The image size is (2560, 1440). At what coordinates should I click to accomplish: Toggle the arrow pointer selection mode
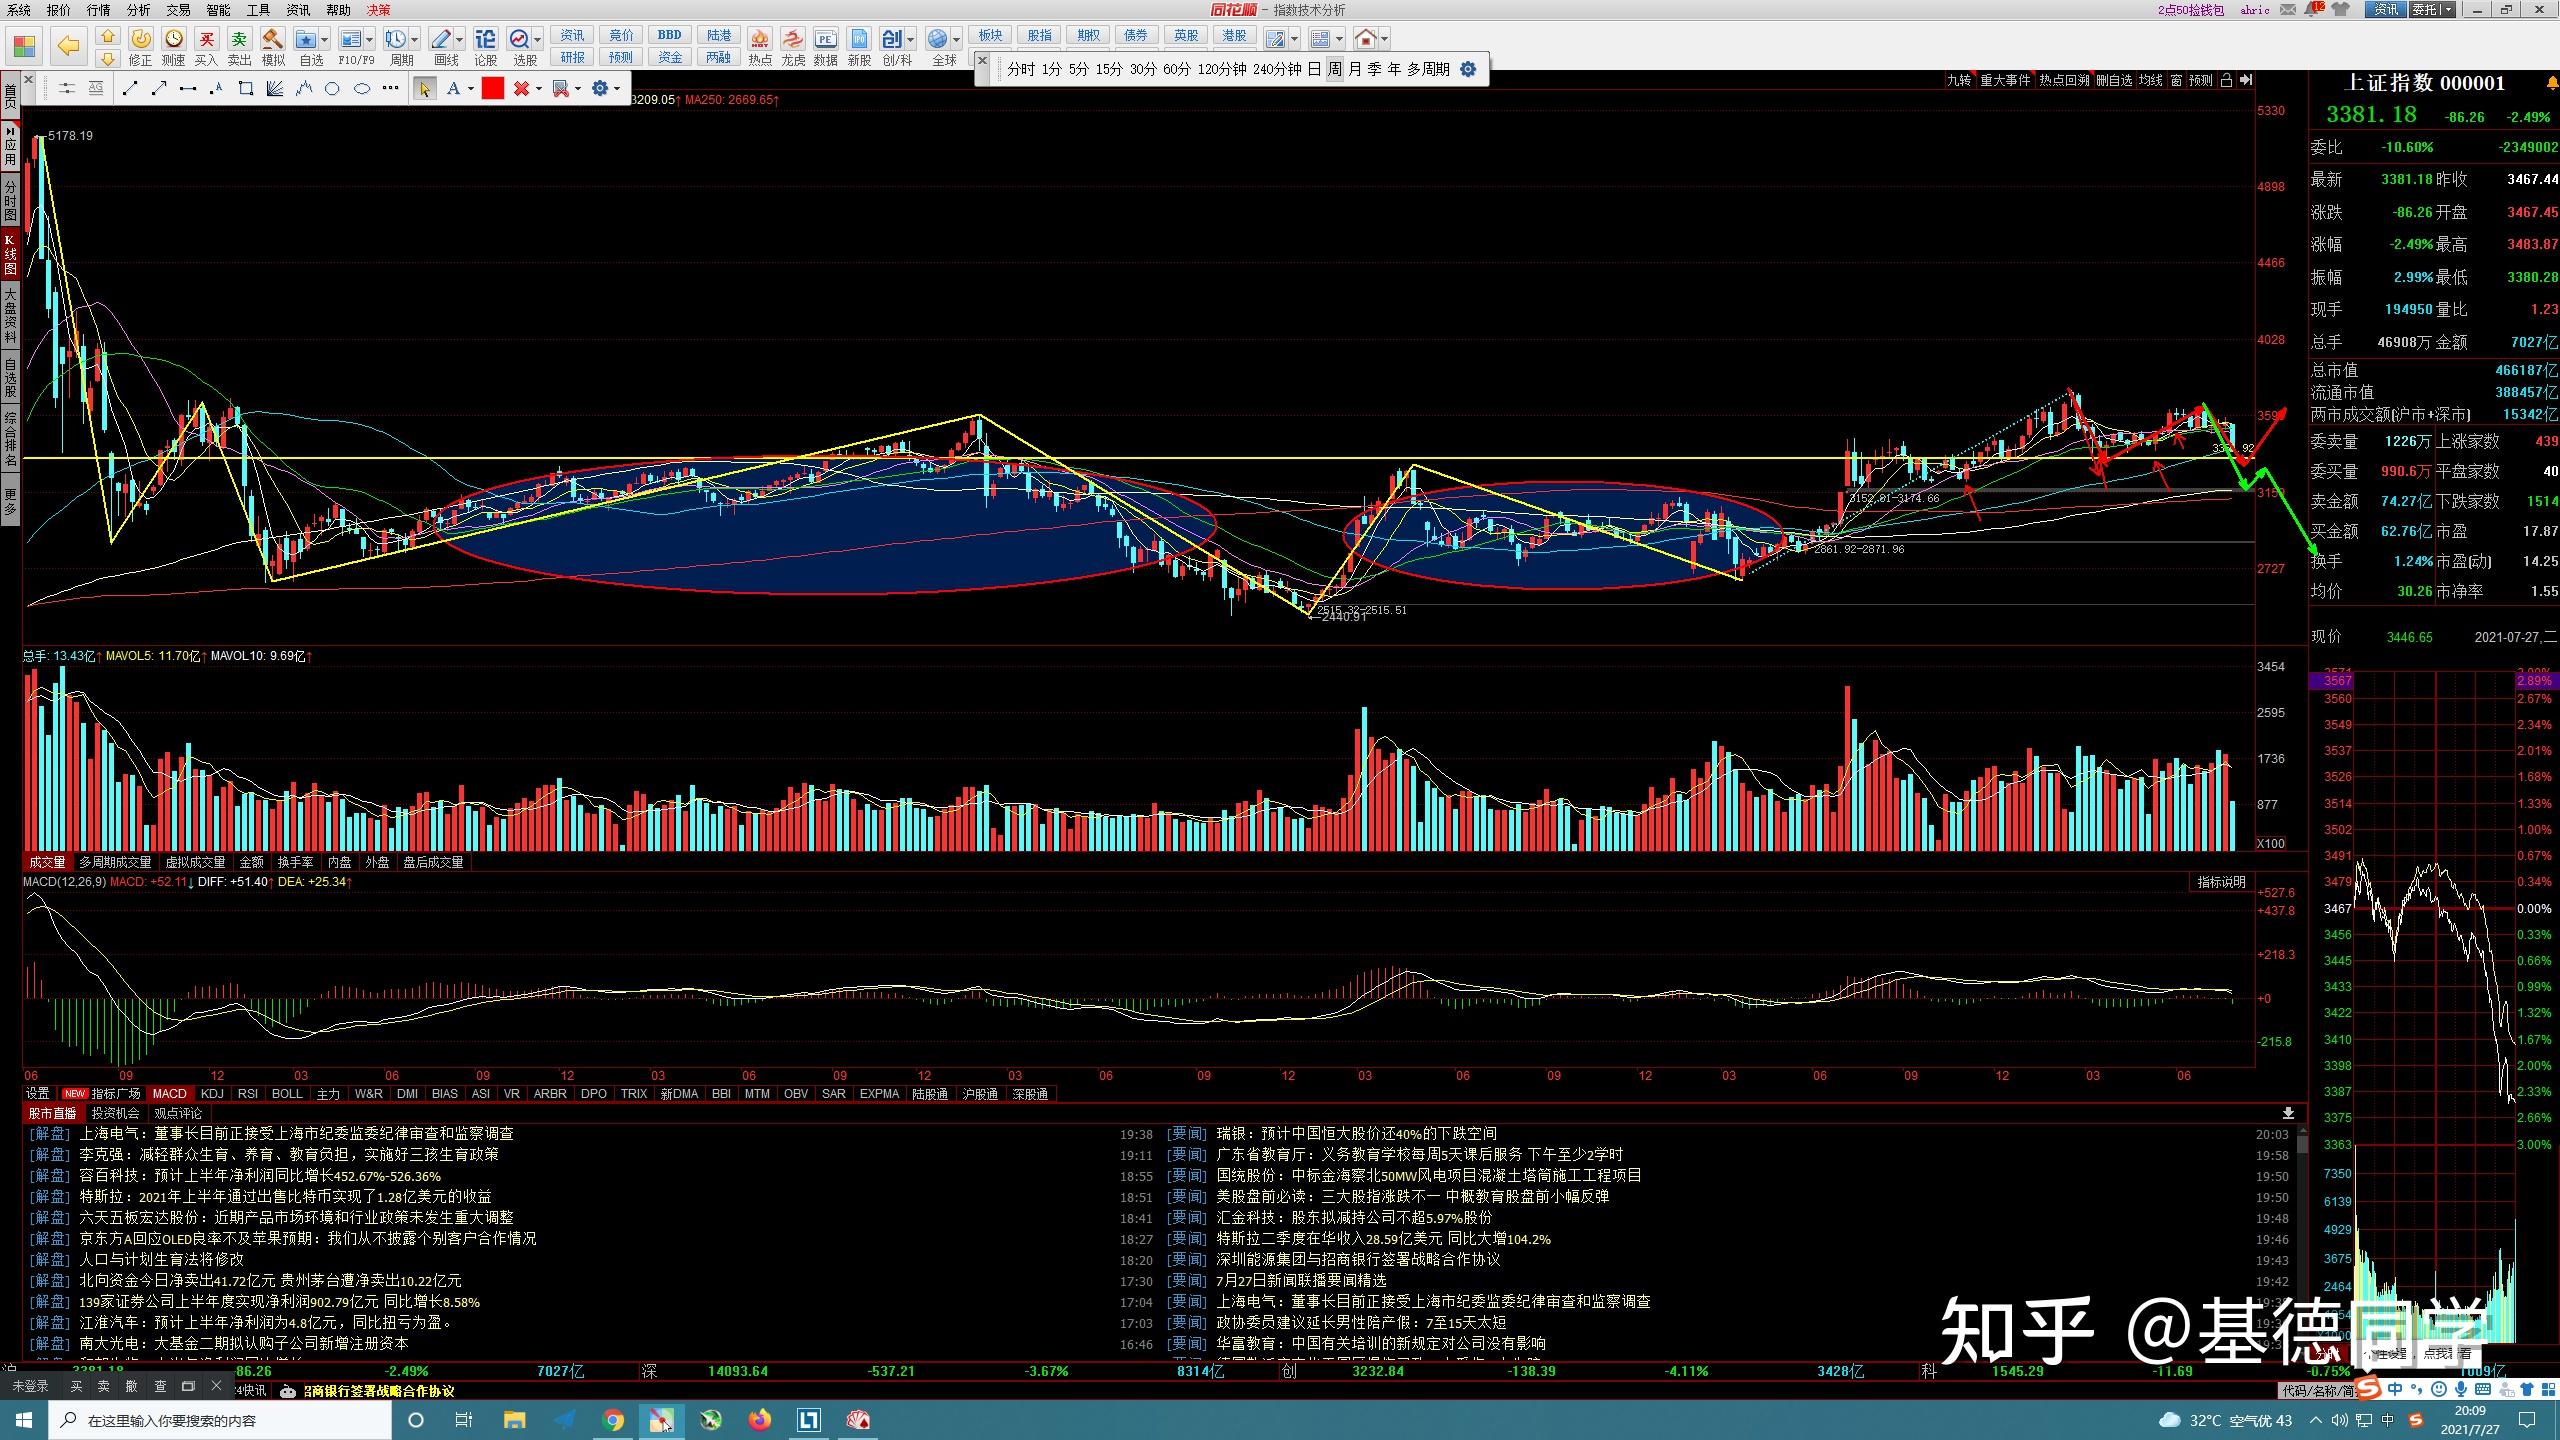(x=424, y=89)
